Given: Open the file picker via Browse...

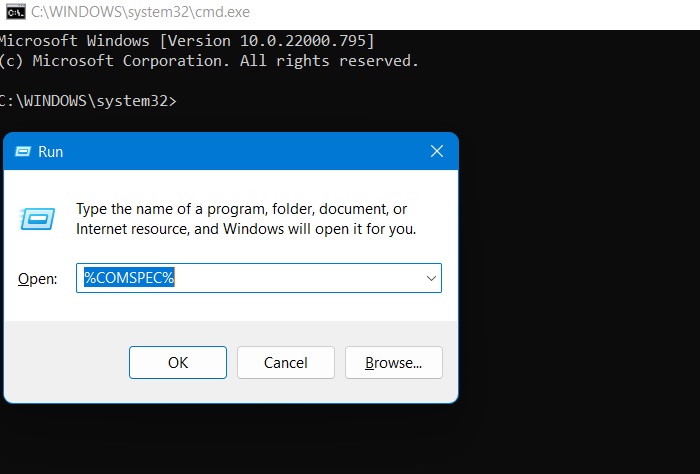Looking at the screenshot, I should [x=394, y=362].
